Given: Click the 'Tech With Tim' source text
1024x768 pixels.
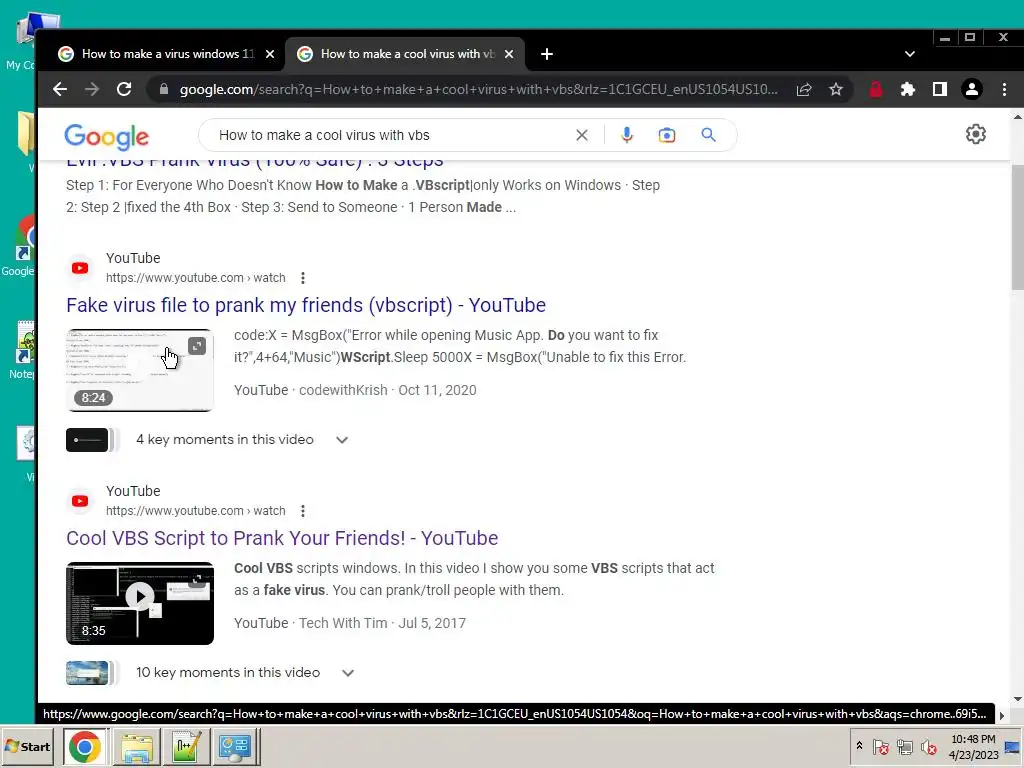Looking at the screenshot, I should 343,624.
